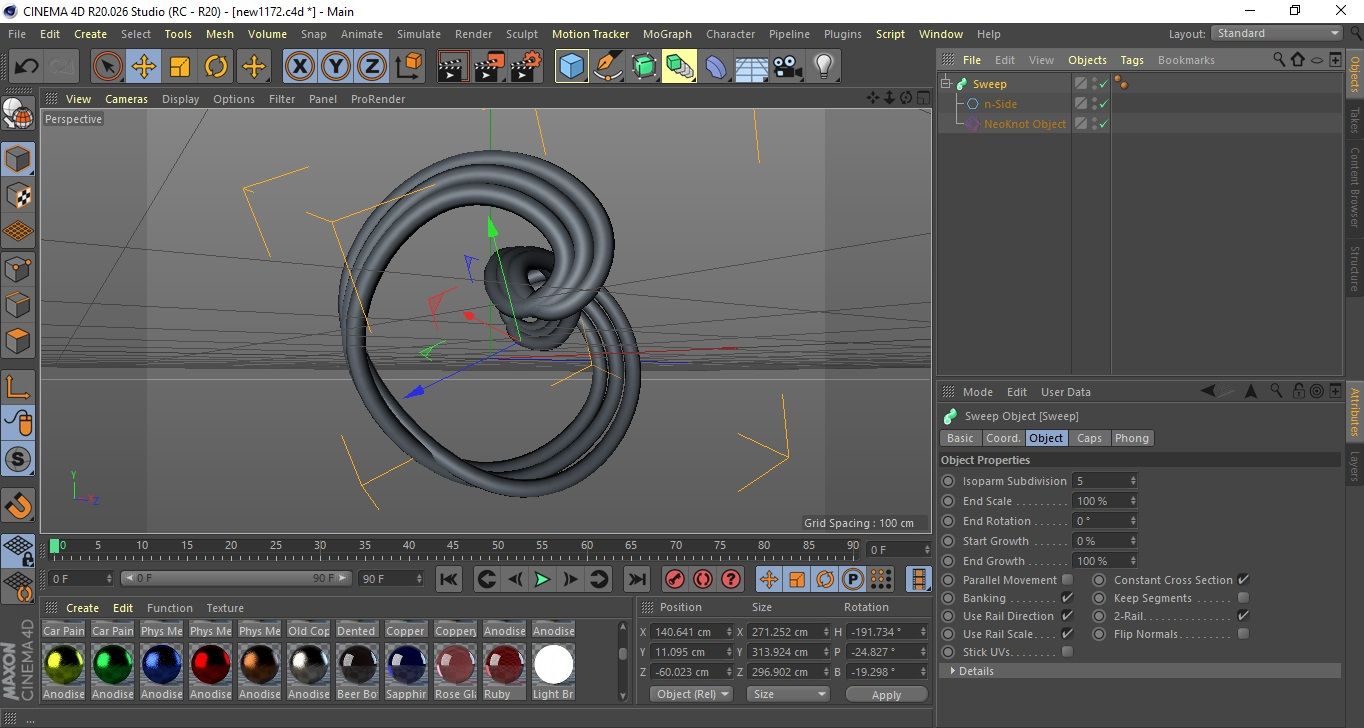Switch to the Coord. tab

(x=1003, y=438)
